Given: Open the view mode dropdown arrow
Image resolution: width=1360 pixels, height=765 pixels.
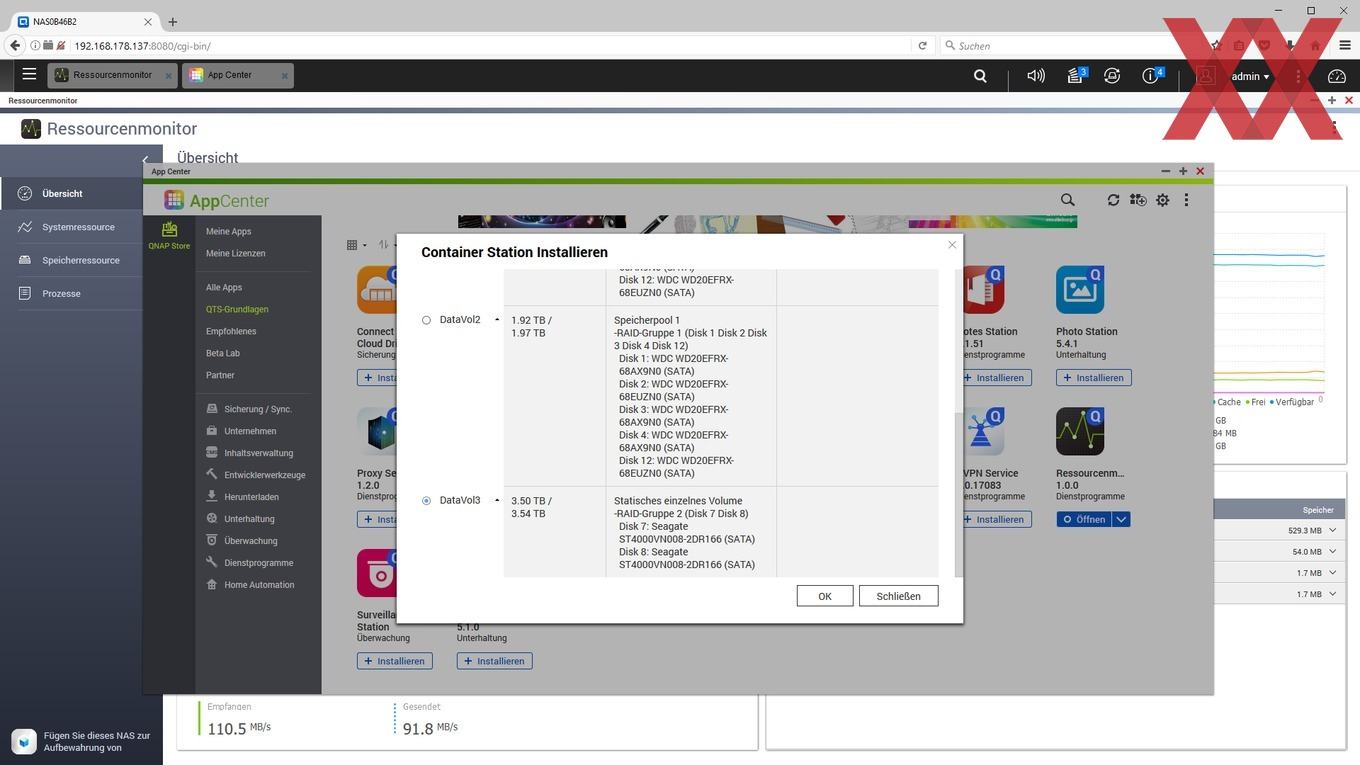Looking at the screenshot, I should click(x=364, y=246).
